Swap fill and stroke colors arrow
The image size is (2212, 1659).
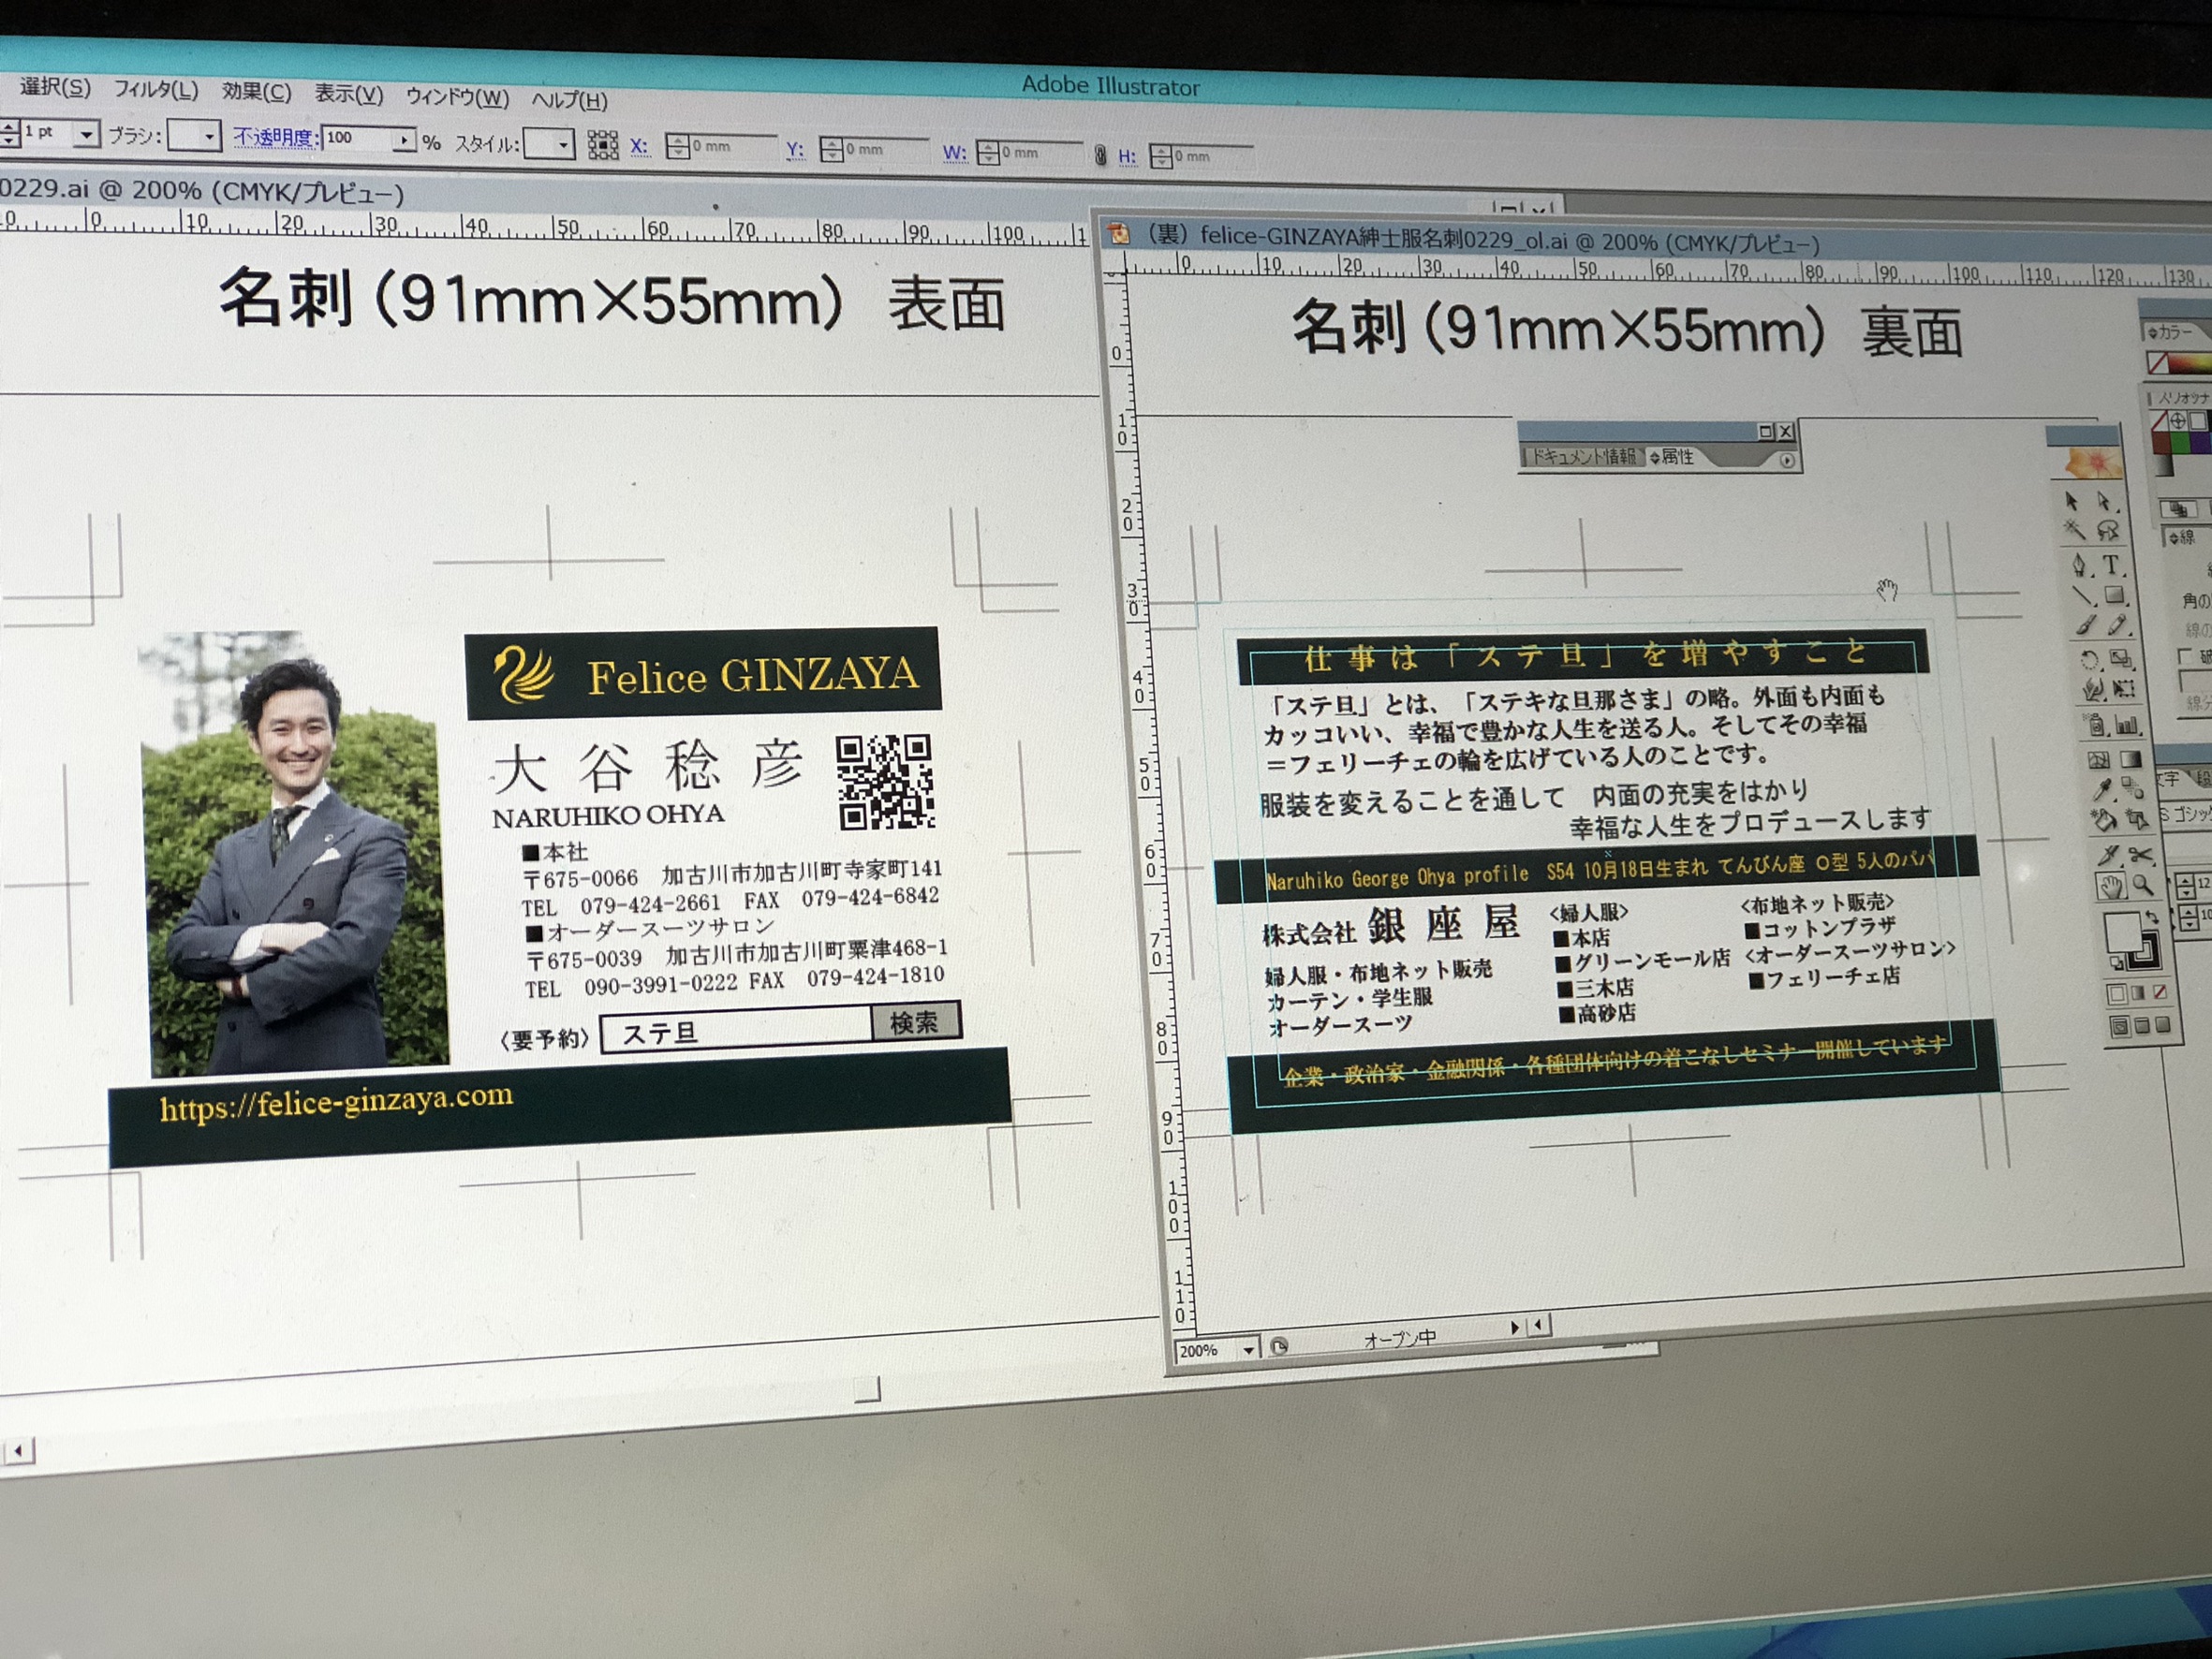(2152, 917)
